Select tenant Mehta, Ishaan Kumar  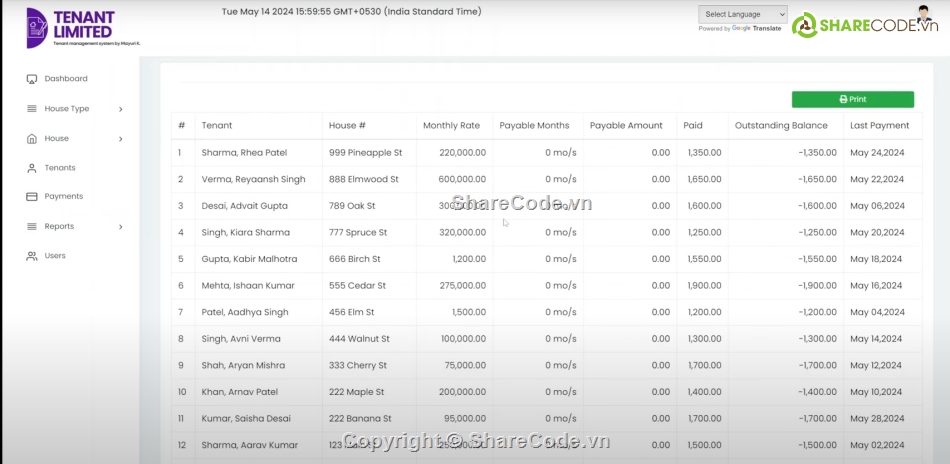248,285
